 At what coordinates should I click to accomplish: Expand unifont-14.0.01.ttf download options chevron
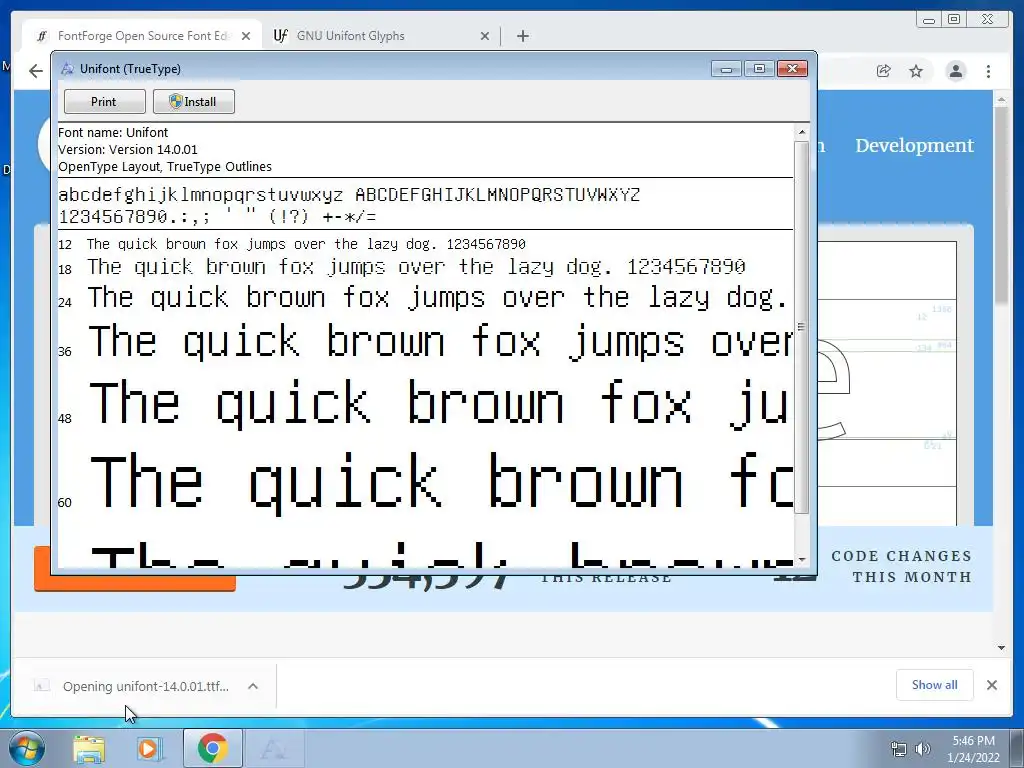coord(253,686)
